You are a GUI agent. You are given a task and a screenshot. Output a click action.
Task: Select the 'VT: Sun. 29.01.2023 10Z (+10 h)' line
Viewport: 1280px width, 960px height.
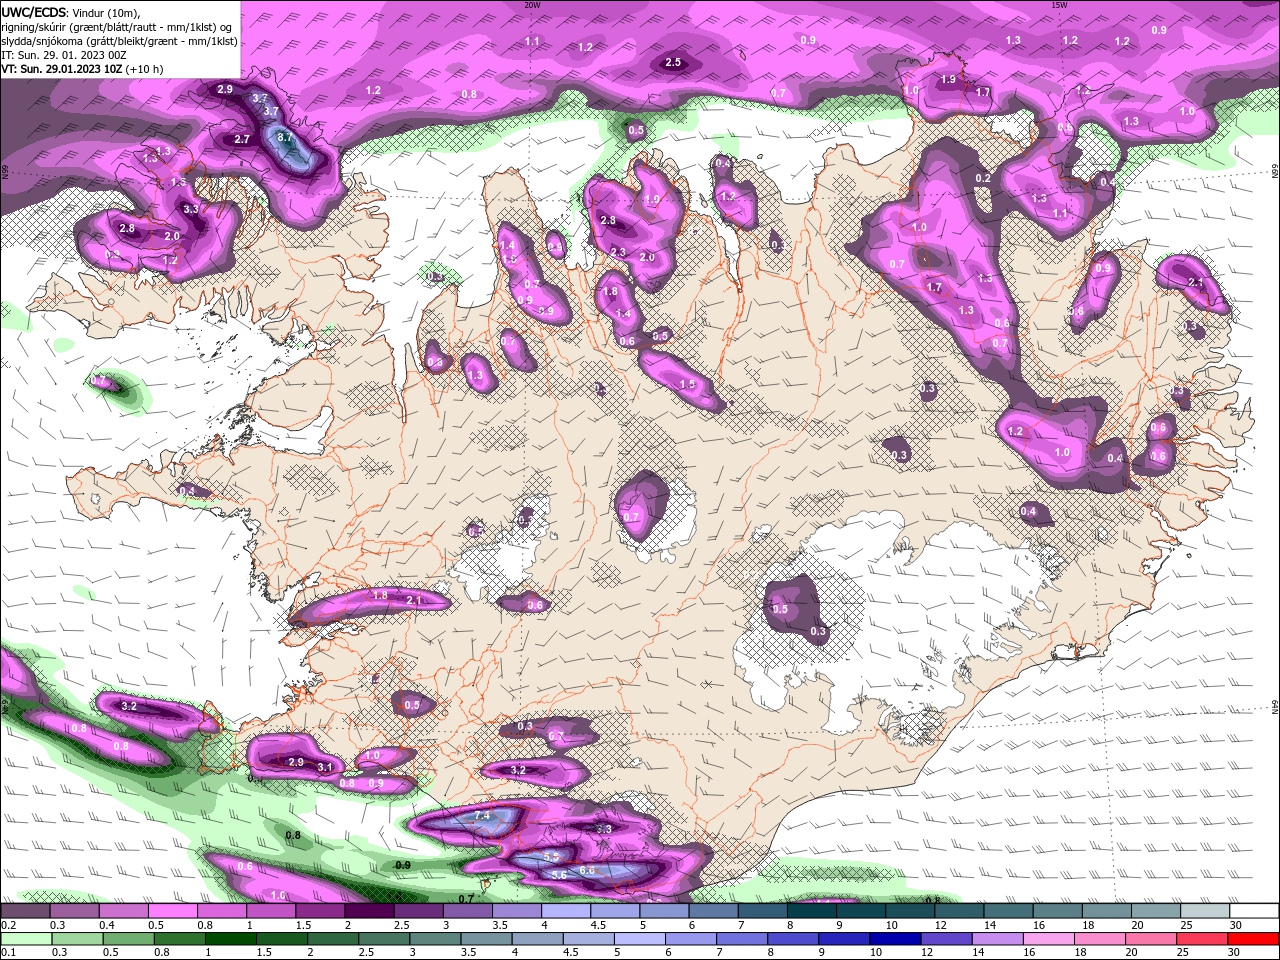tap(82, 69)
